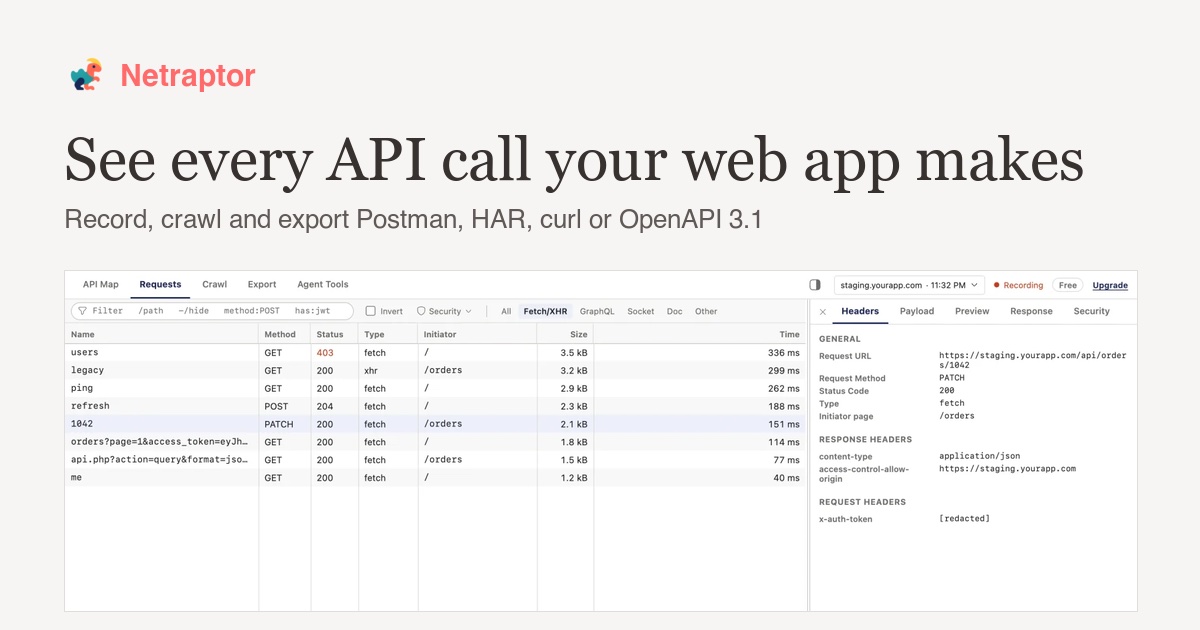Click the POST method cell

pyautogui.click(x=275, y=407)
